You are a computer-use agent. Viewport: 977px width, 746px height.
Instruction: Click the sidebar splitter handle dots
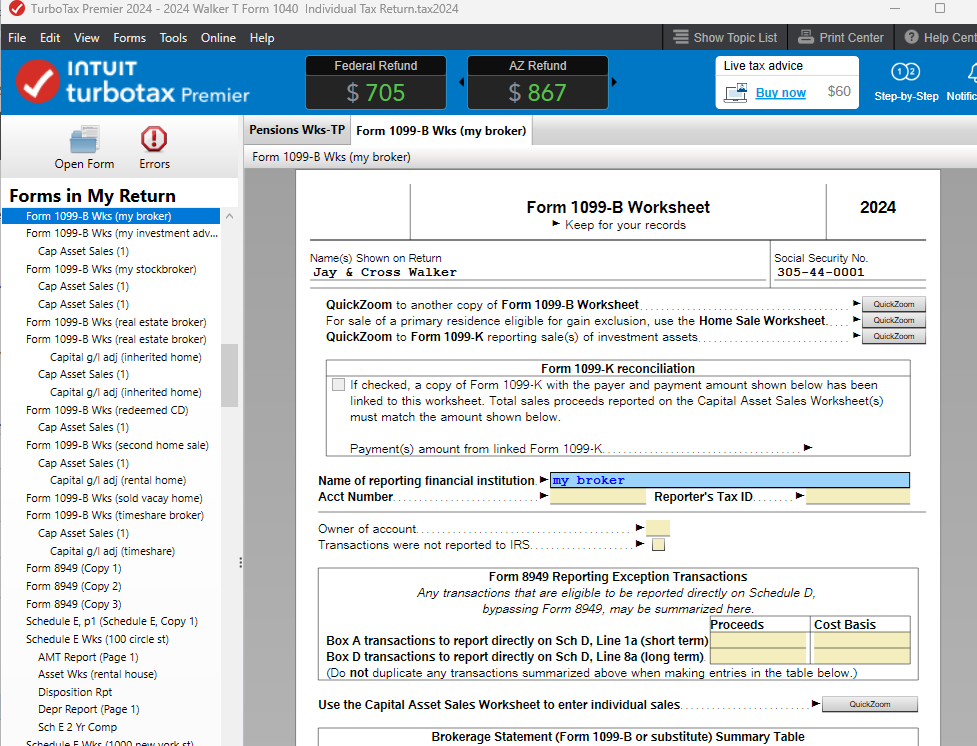[241, 563]
